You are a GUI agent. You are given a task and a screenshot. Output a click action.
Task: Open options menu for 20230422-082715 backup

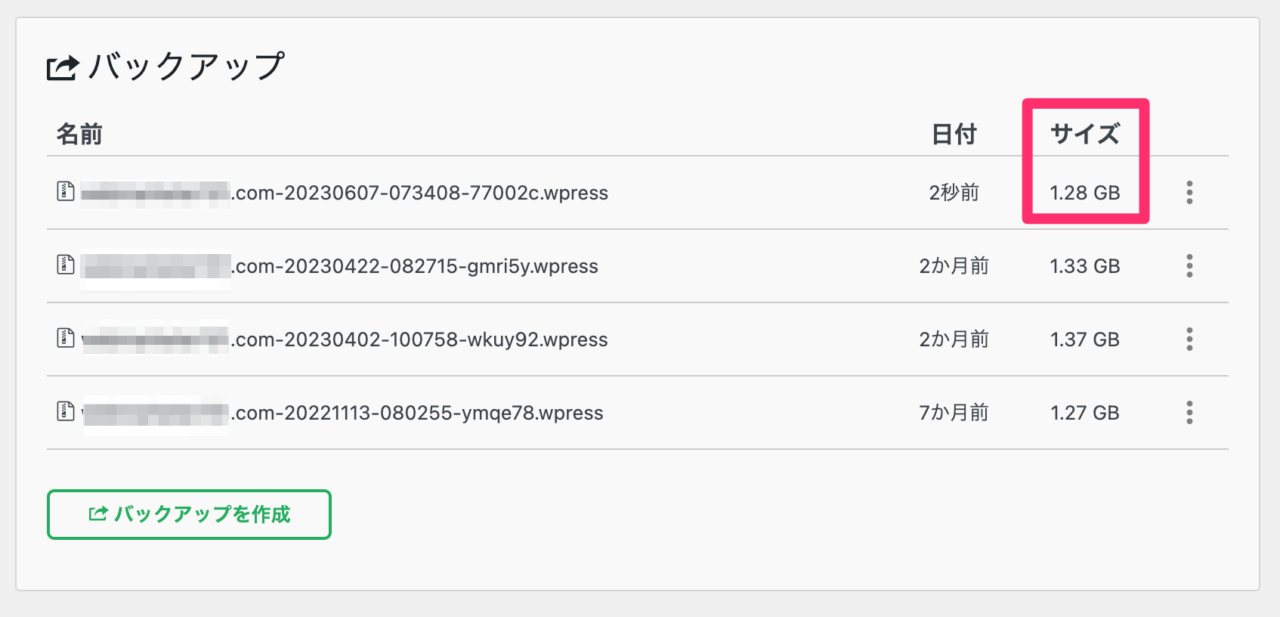coord(1189,266)
